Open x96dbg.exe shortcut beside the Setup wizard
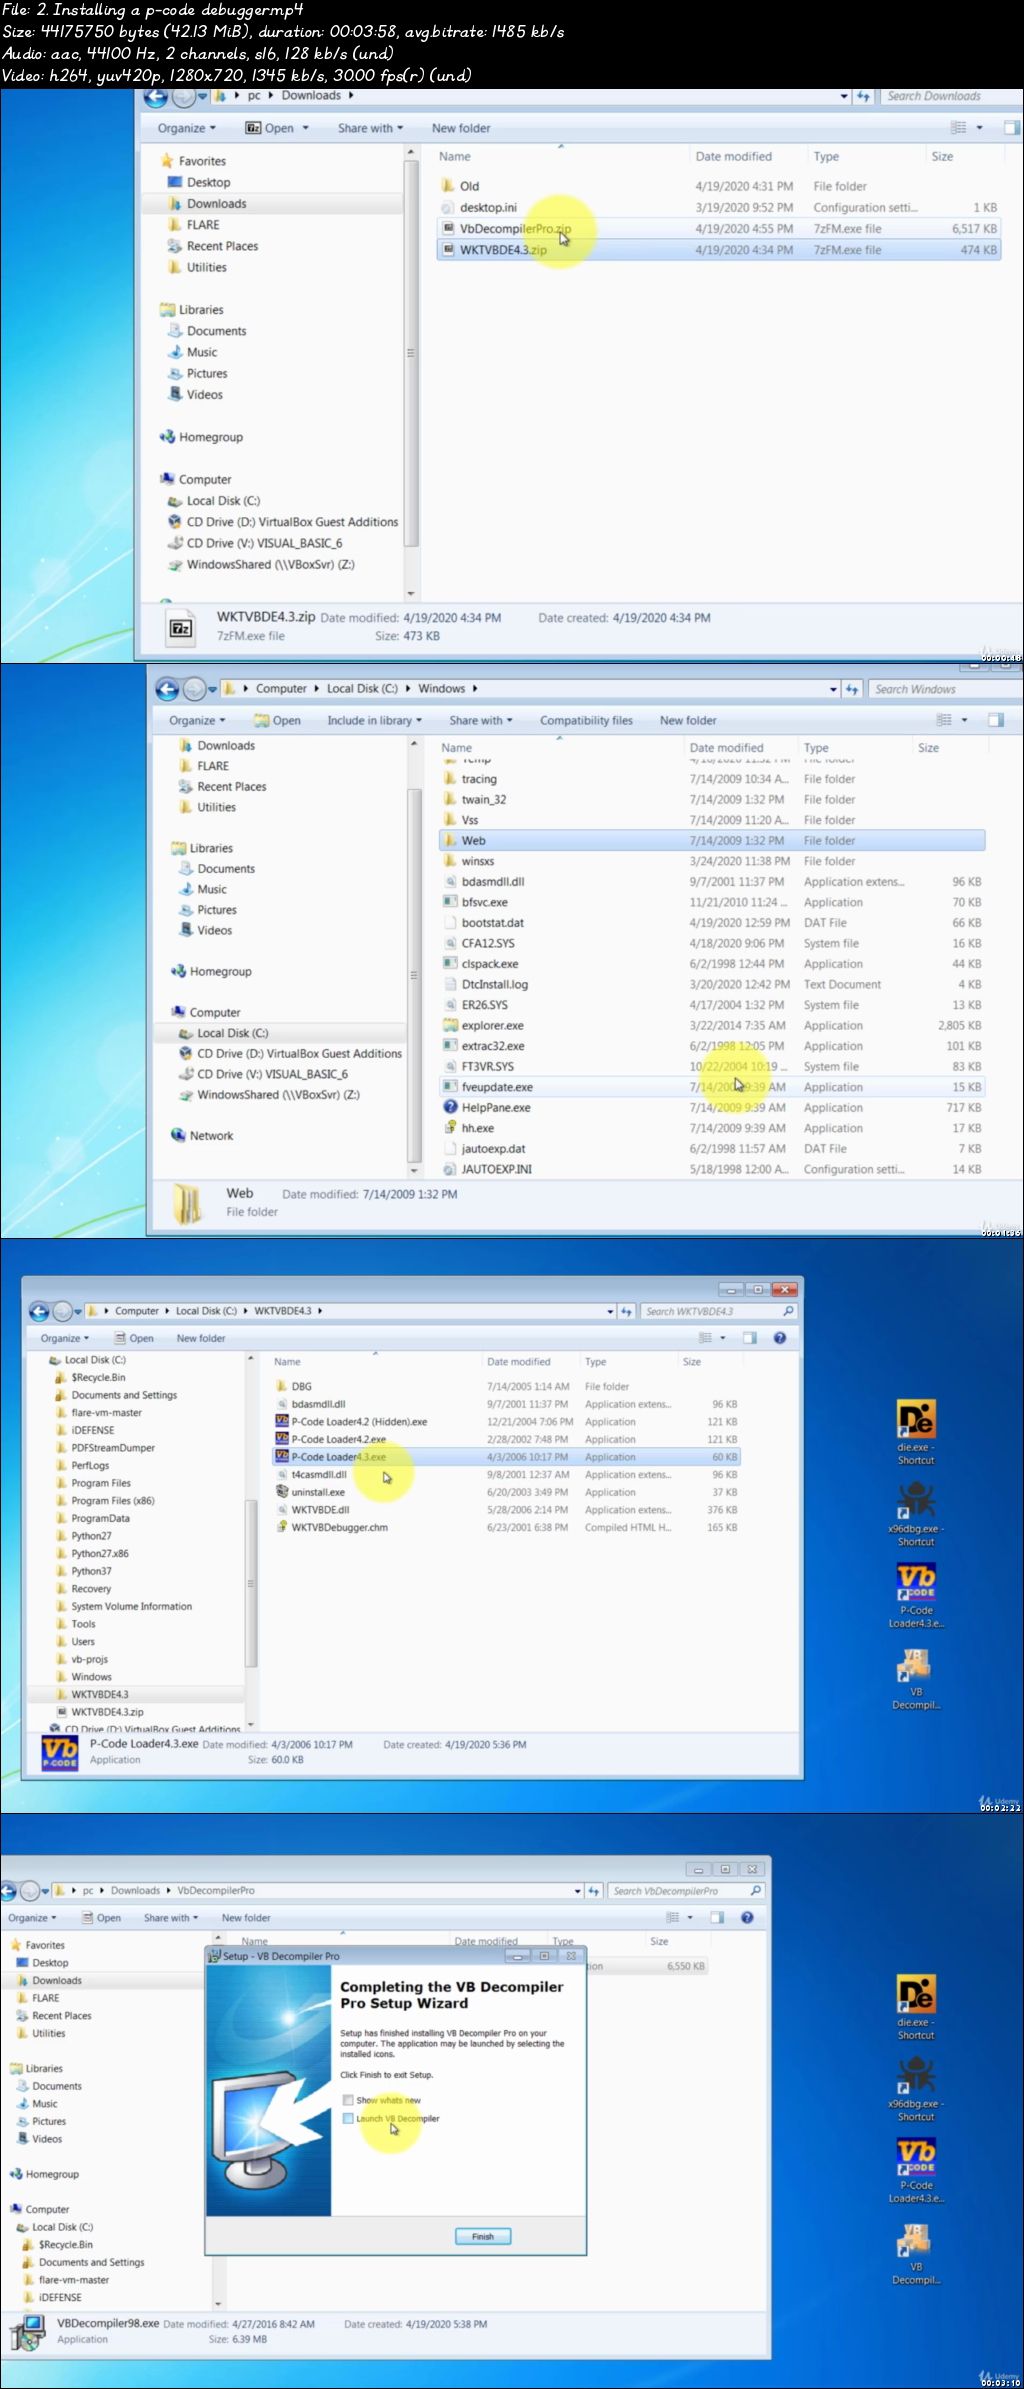This screenshot has width=1024, height=2389. pos(915,2089)
